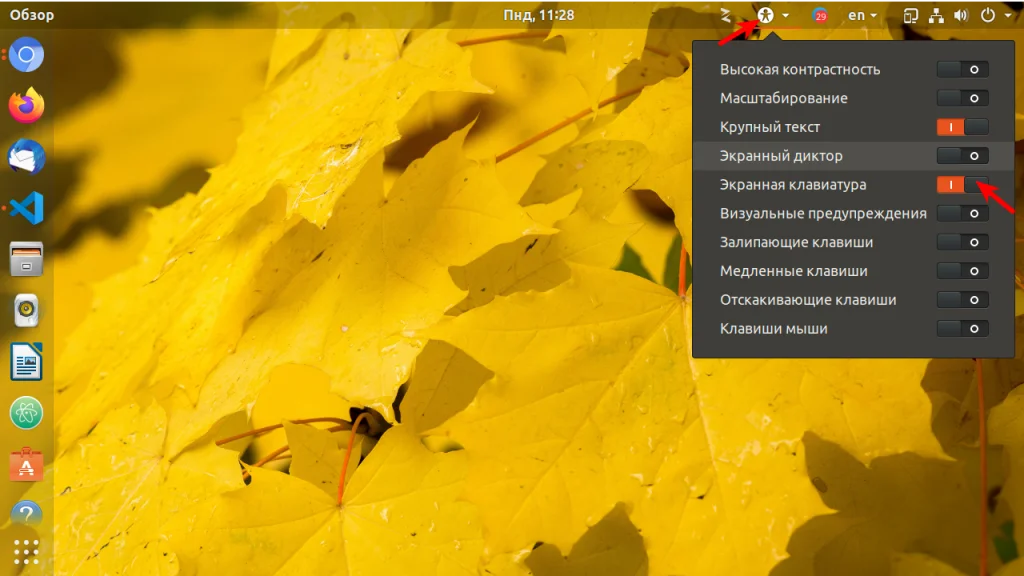The width and height of the screenshot is (1024, 576).
Task: Expand the accessibility menu dropdown arrow
Action: pos(786,15)
